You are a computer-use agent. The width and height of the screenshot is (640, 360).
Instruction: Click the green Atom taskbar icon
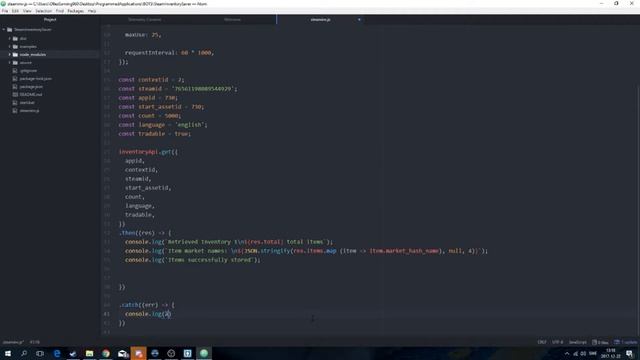tap(204, 353)
